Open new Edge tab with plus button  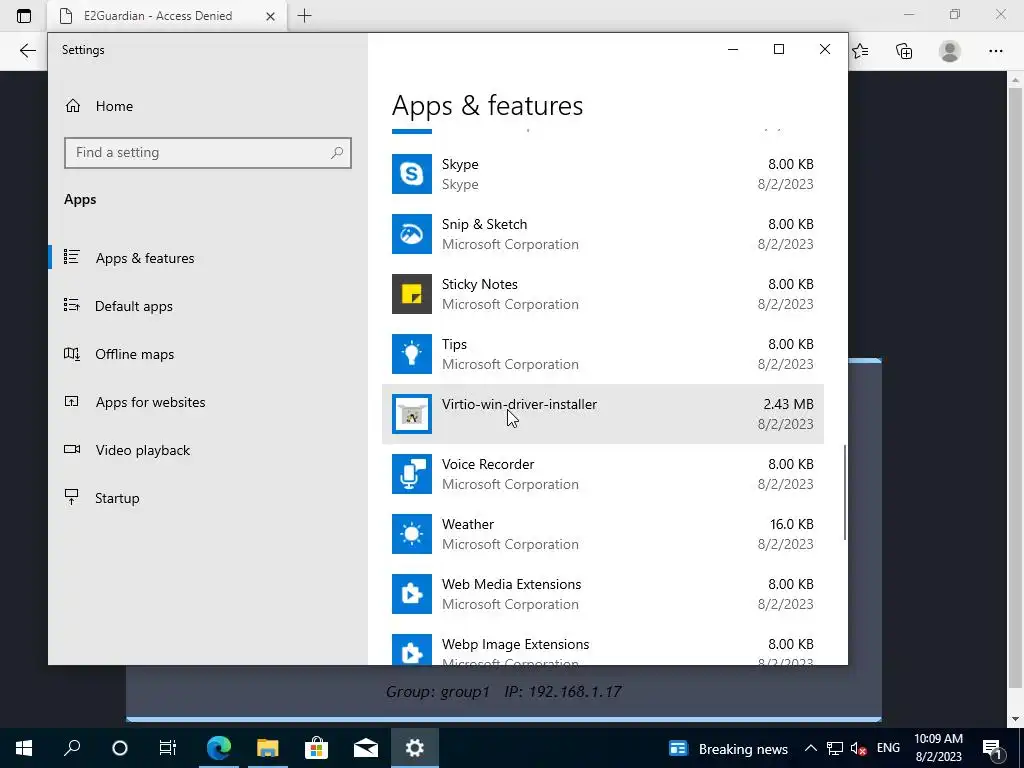(304, 16)
